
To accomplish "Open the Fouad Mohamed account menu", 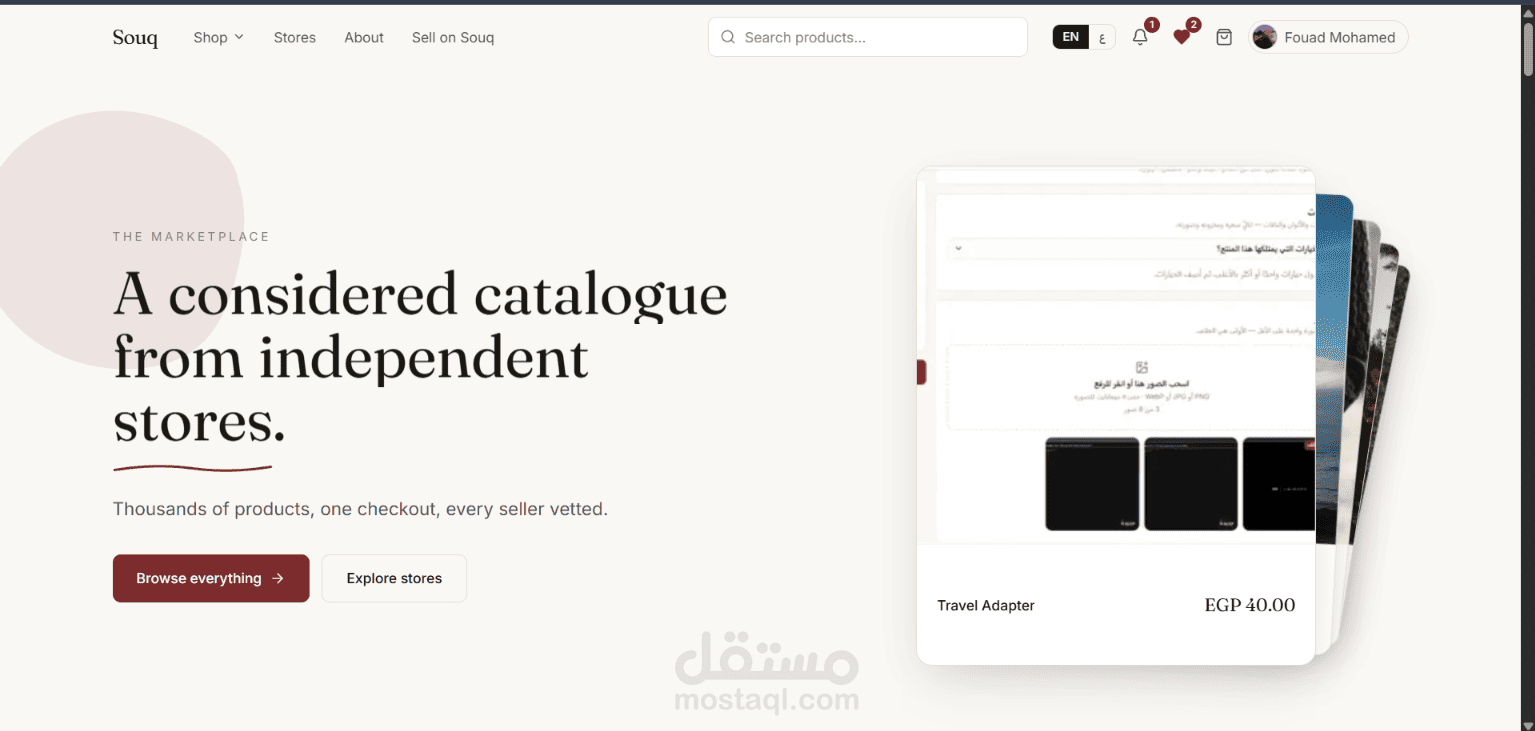I will point(1328,37).
